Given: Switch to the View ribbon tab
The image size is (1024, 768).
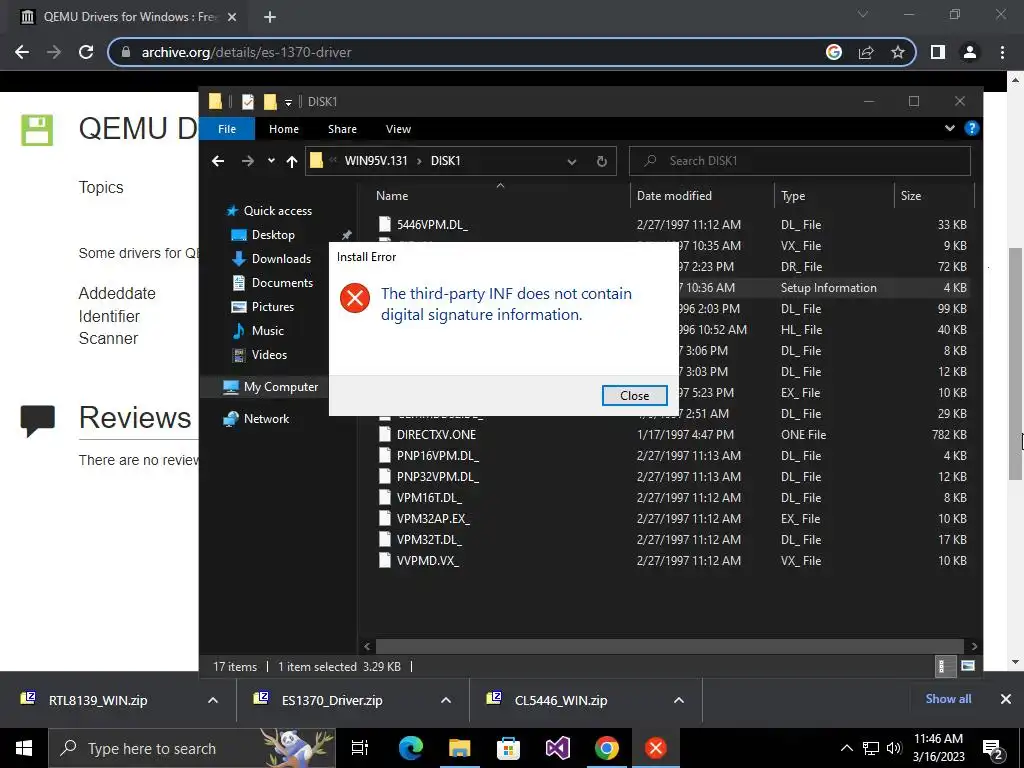Looking at the screenshot, I should (398, 129).
